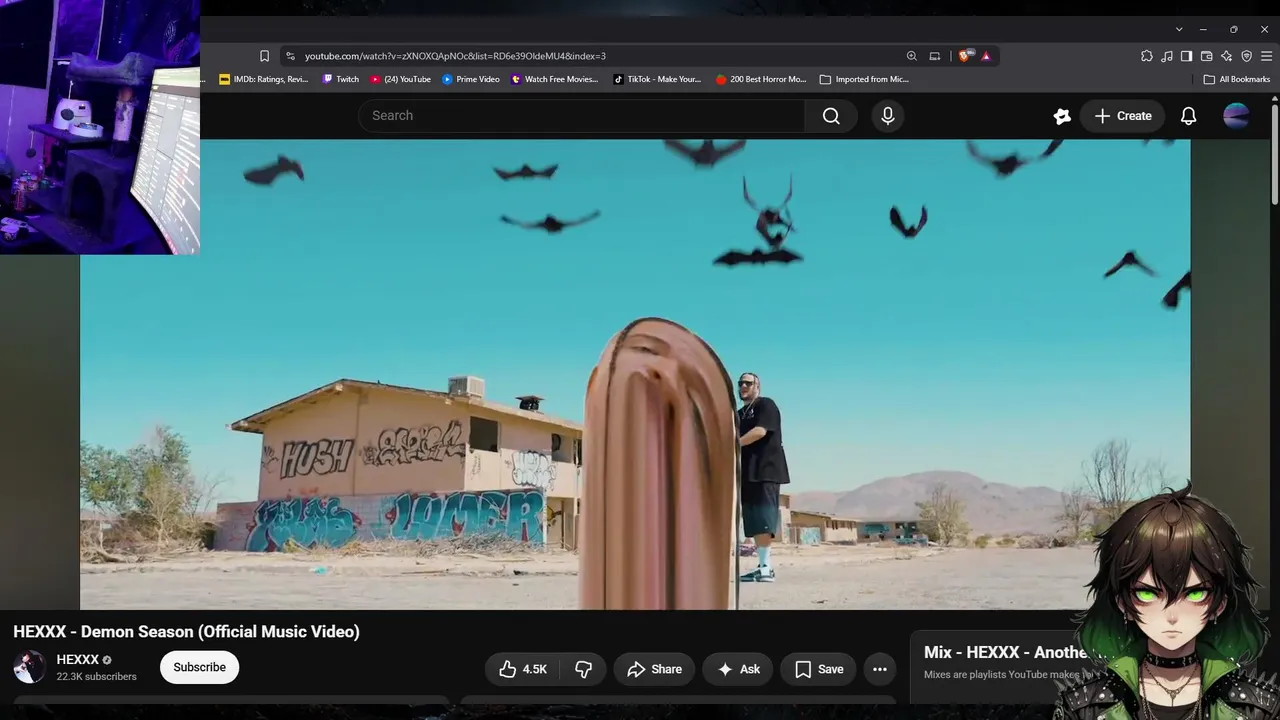Open the zoom magnifier icon in address bar
Image resolution: width=1280 pixels, height=720 pixels.
[911, 56]
